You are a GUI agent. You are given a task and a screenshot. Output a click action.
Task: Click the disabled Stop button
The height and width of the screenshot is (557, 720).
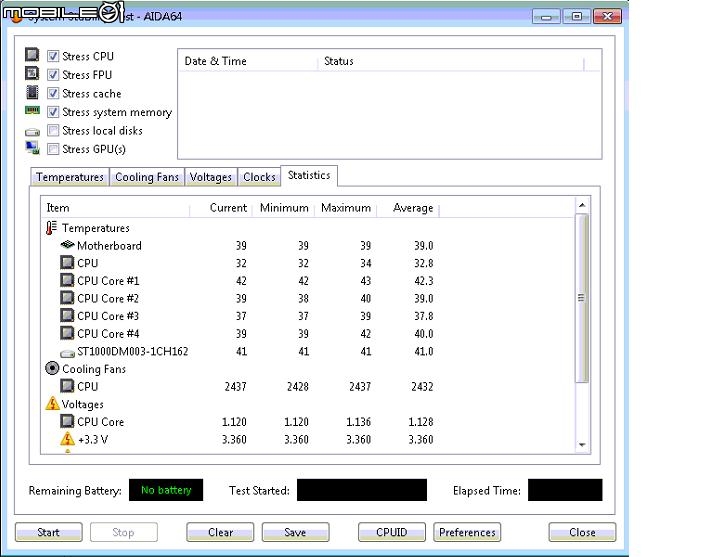[124, 532]
